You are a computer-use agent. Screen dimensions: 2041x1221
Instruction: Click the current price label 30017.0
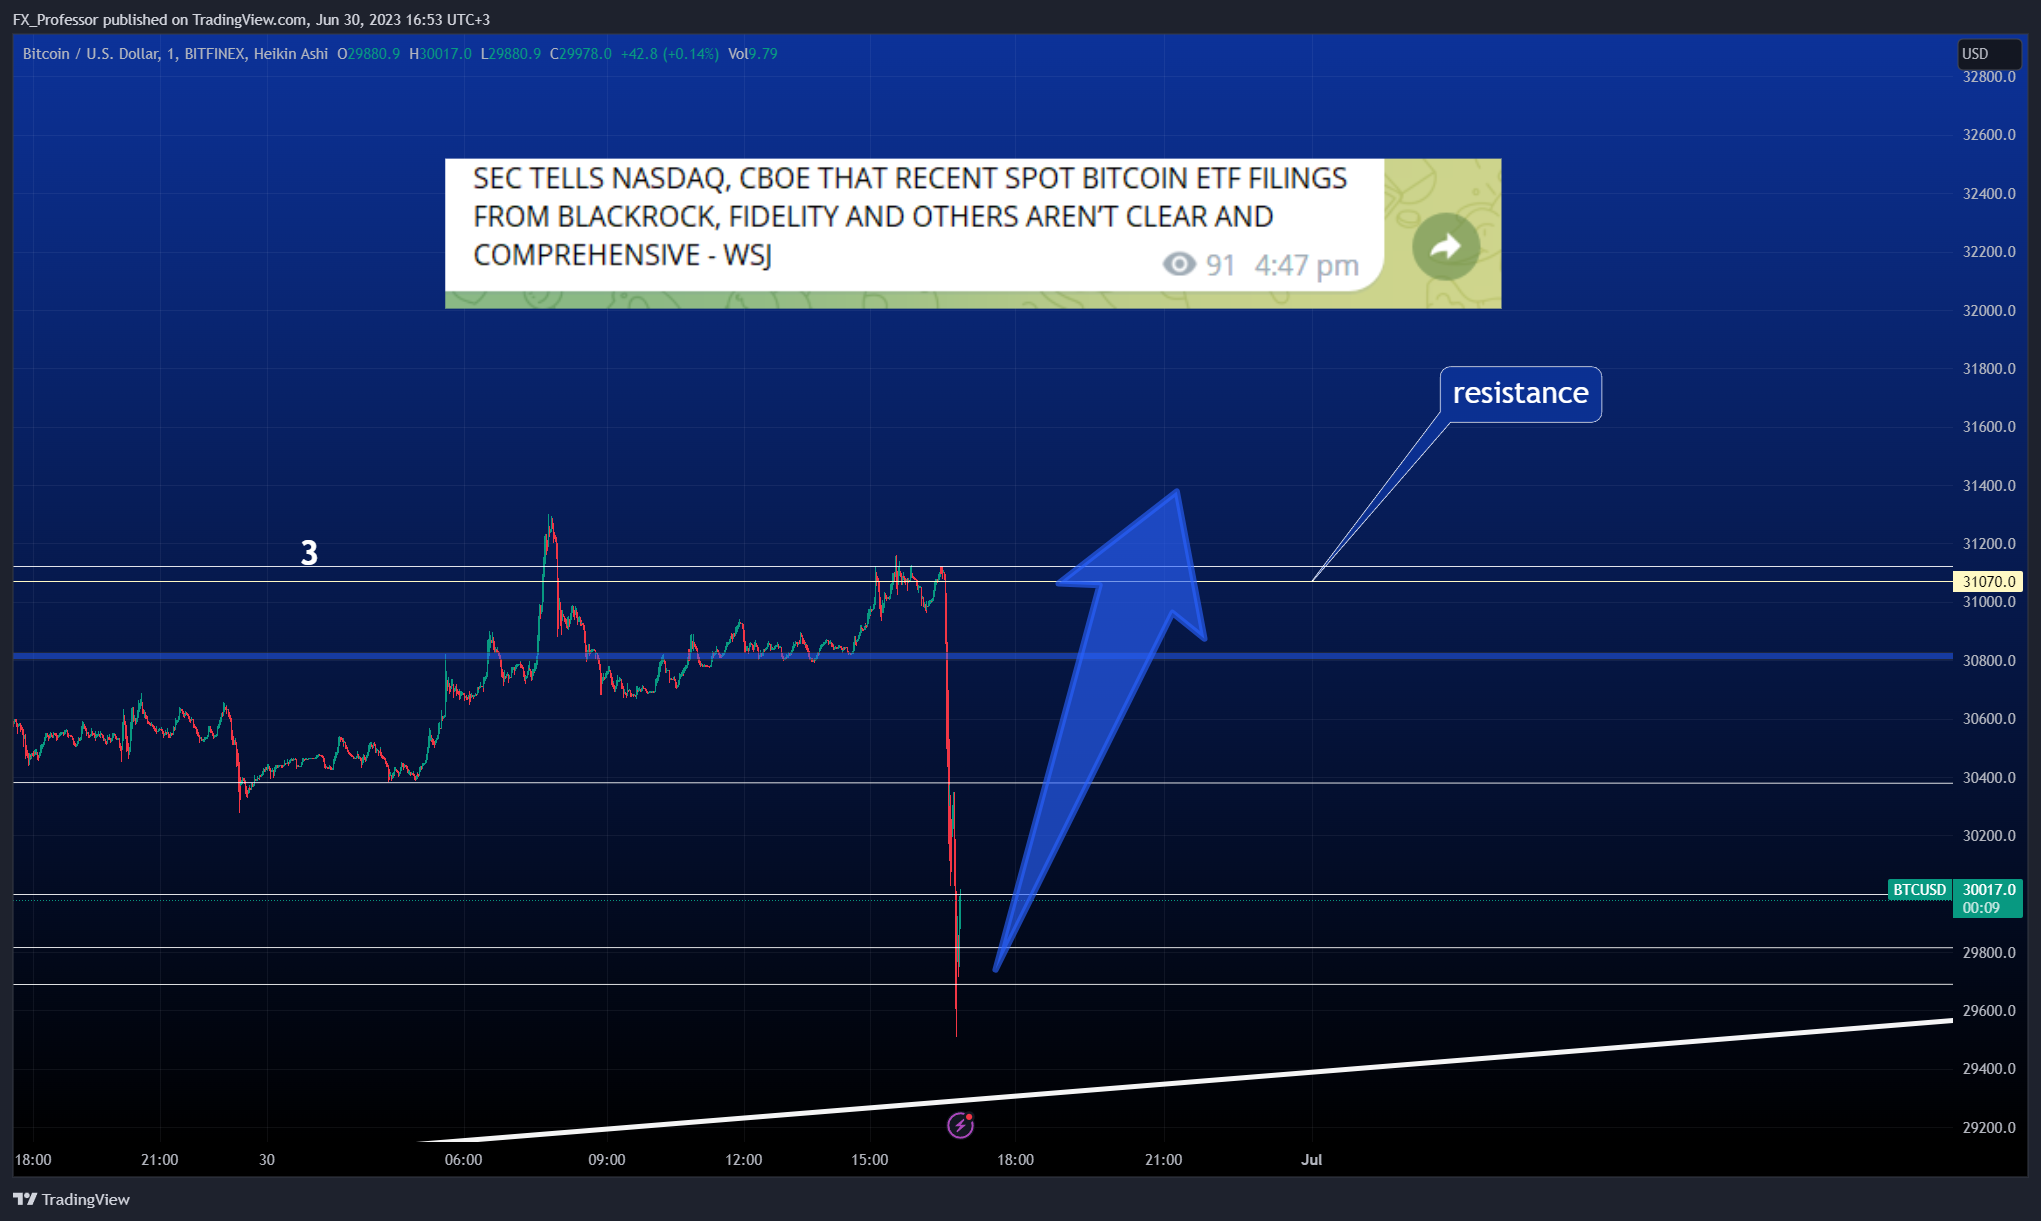pyautogui.click(x=1988, y=889)
